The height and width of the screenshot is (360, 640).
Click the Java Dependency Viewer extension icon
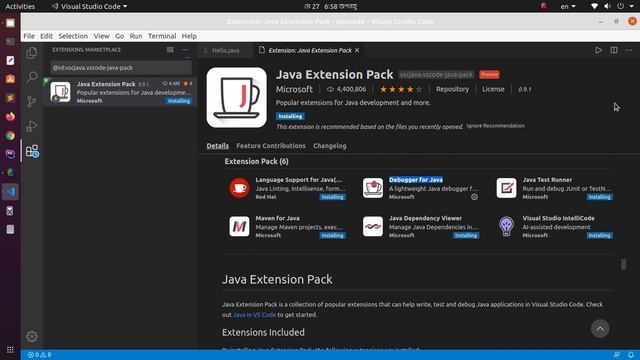point(373,226)
